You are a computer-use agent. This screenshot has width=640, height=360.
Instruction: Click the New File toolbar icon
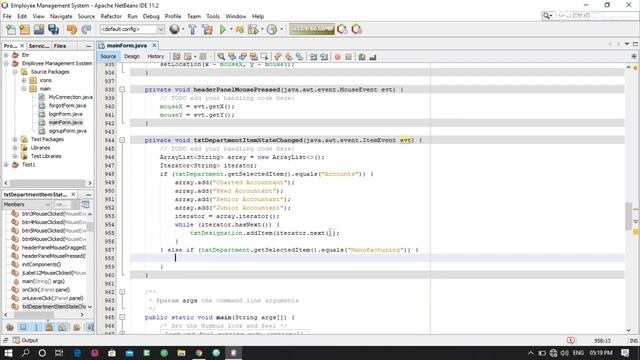tap(11, 29)
